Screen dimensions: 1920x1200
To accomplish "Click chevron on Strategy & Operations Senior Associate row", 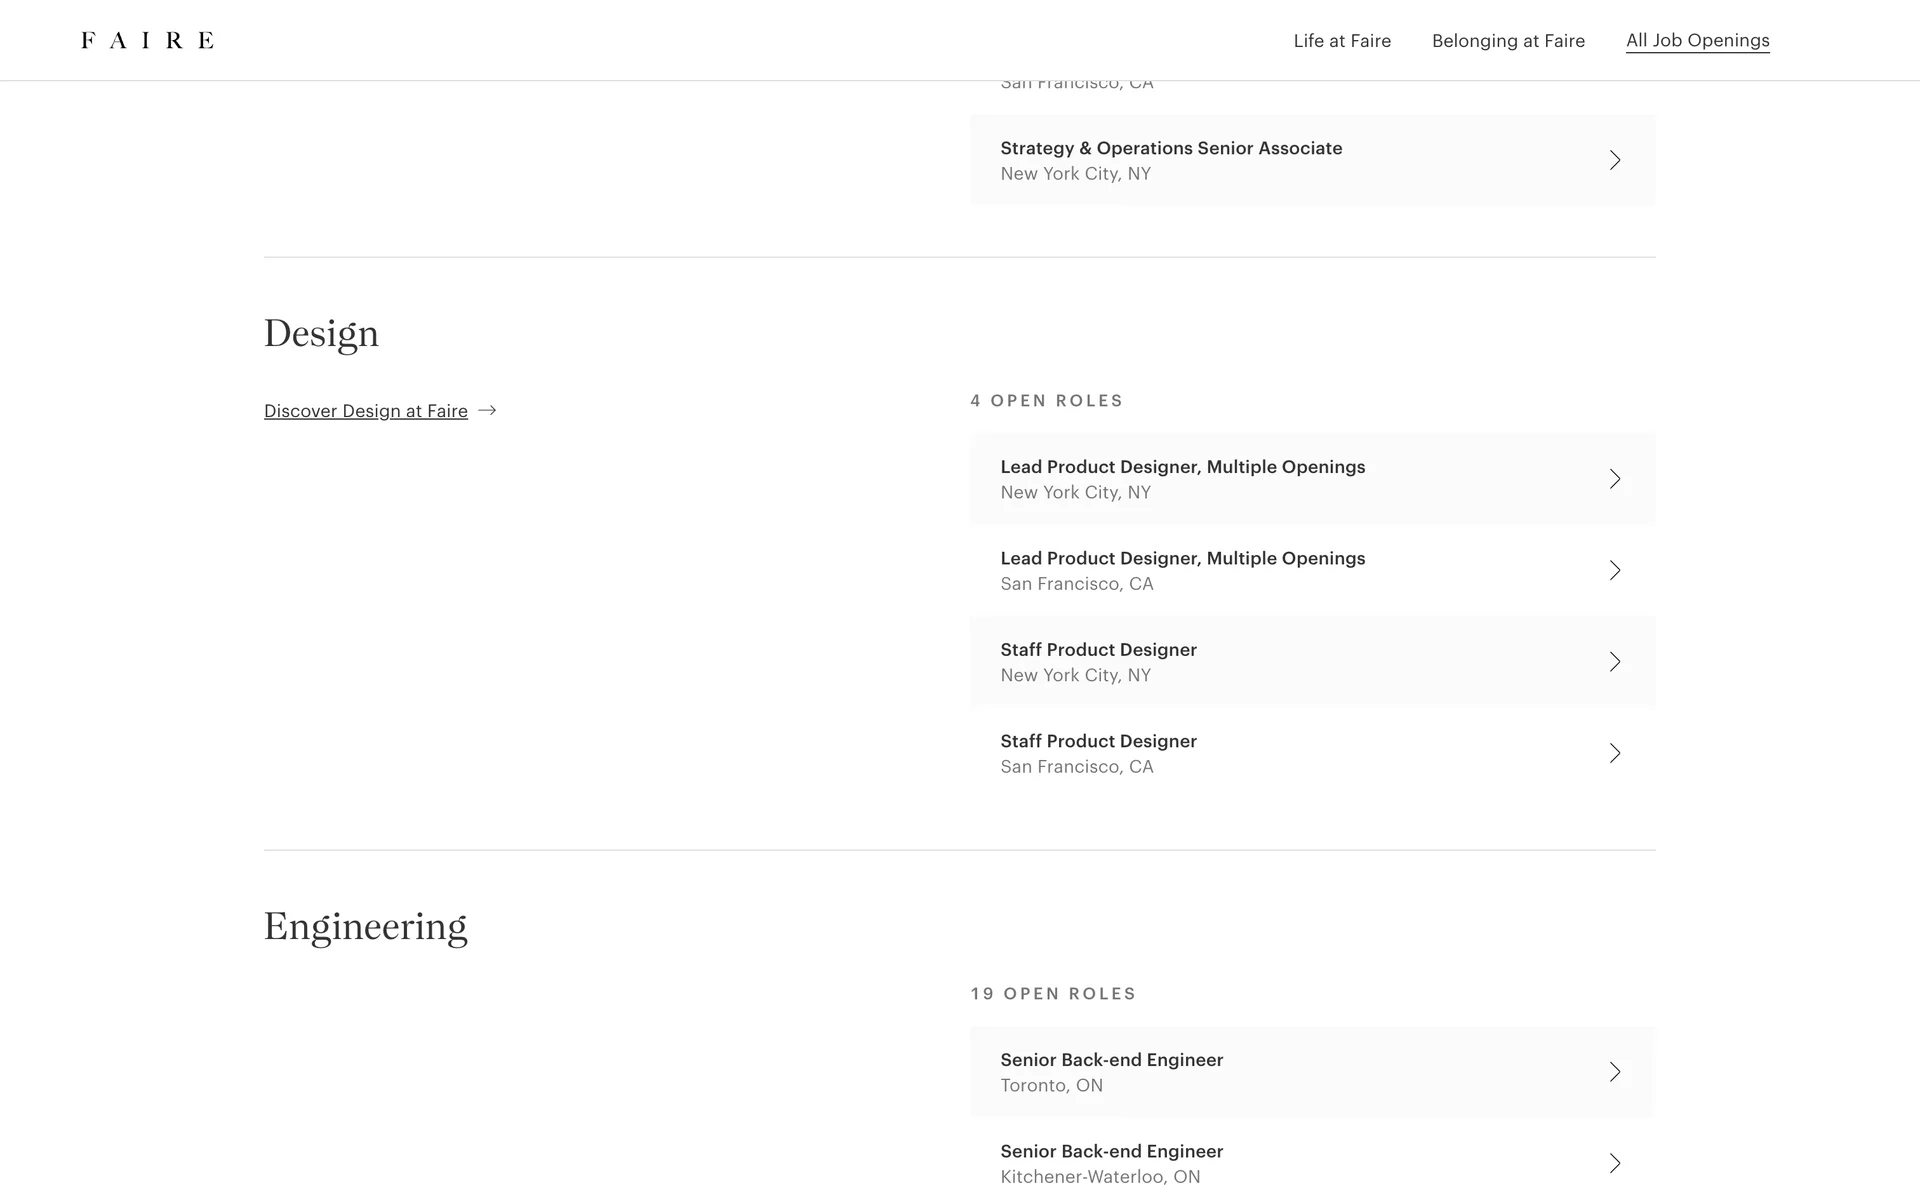I will coord(1614,160).
